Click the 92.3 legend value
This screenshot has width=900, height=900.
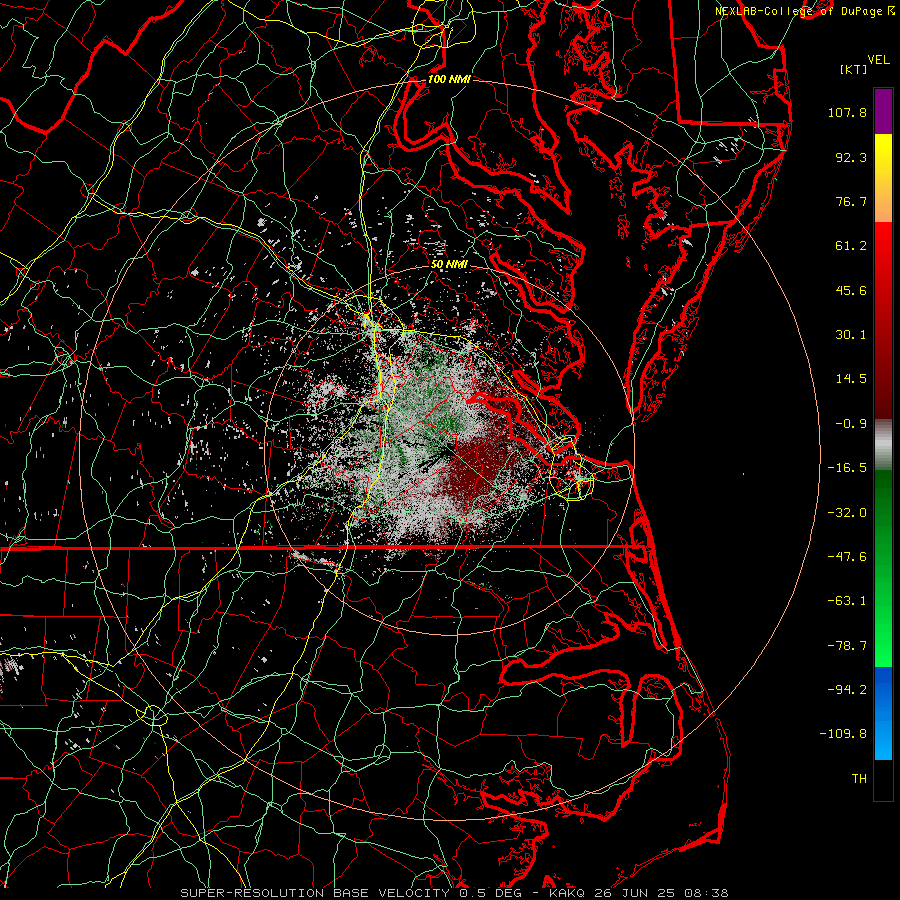[x=851, y=157]
